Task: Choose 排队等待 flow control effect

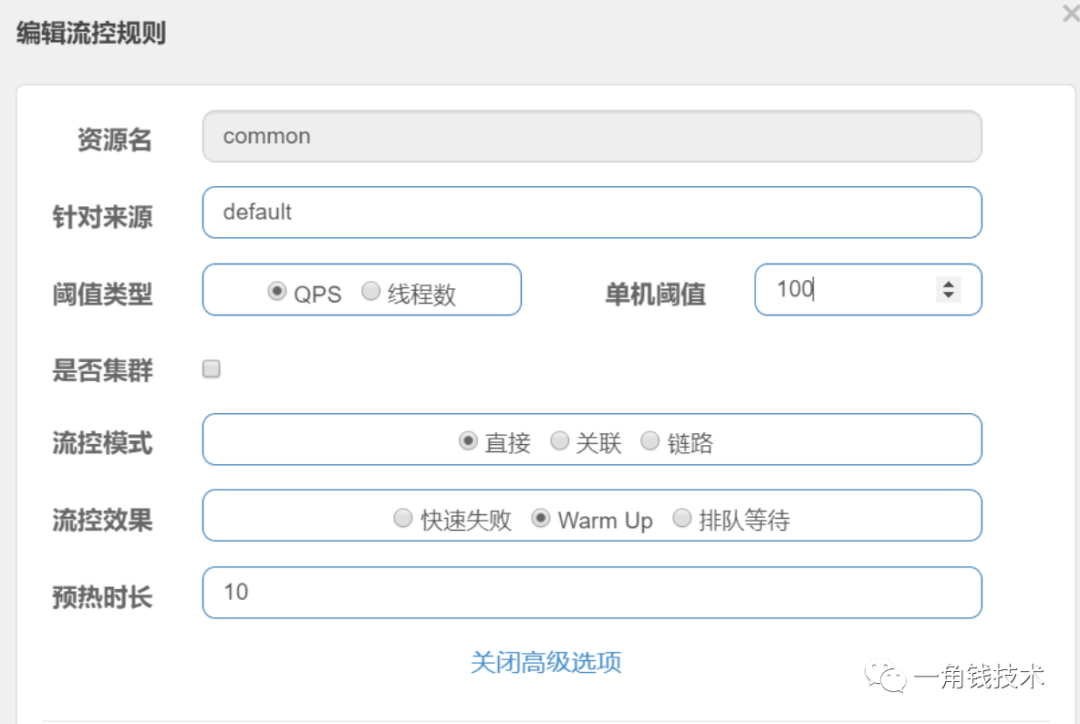Action: pos(682,518)
